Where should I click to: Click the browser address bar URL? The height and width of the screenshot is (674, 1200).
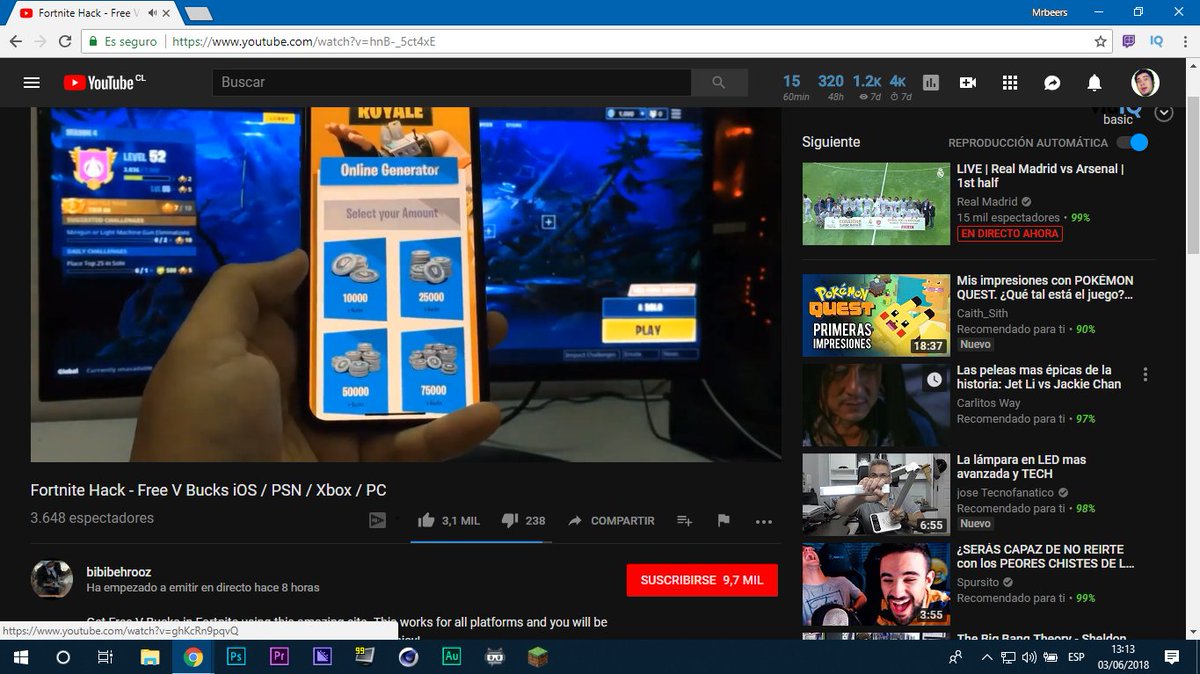tap(304, 42)
